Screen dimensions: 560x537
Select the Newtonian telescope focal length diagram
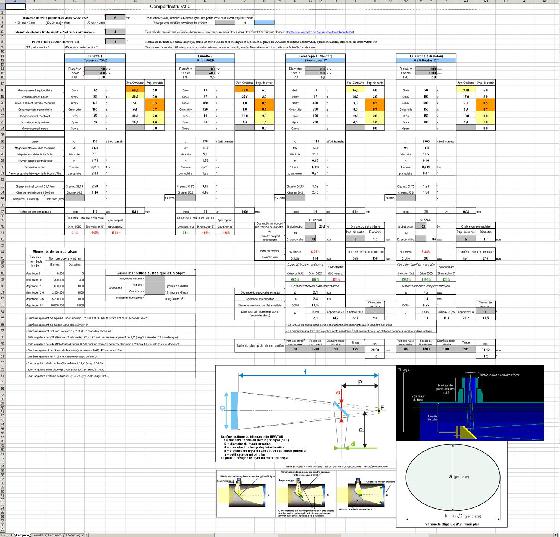pyautogui.click(x=305, y=413)
